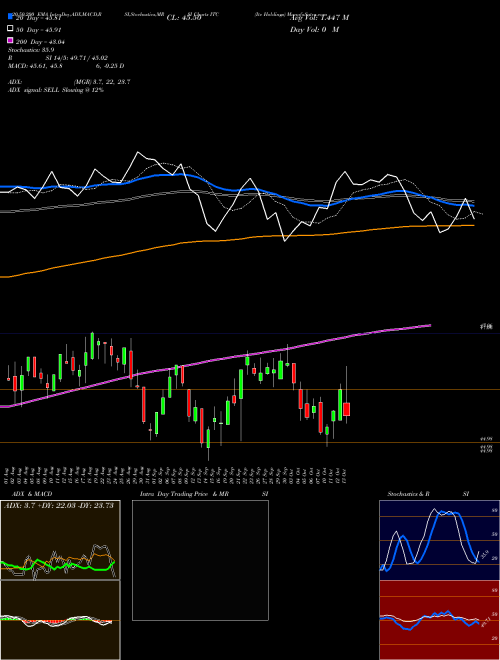The image size is (500, 660).
Task: Open the MACD histogram thumbnail
Action: [60, 620]
